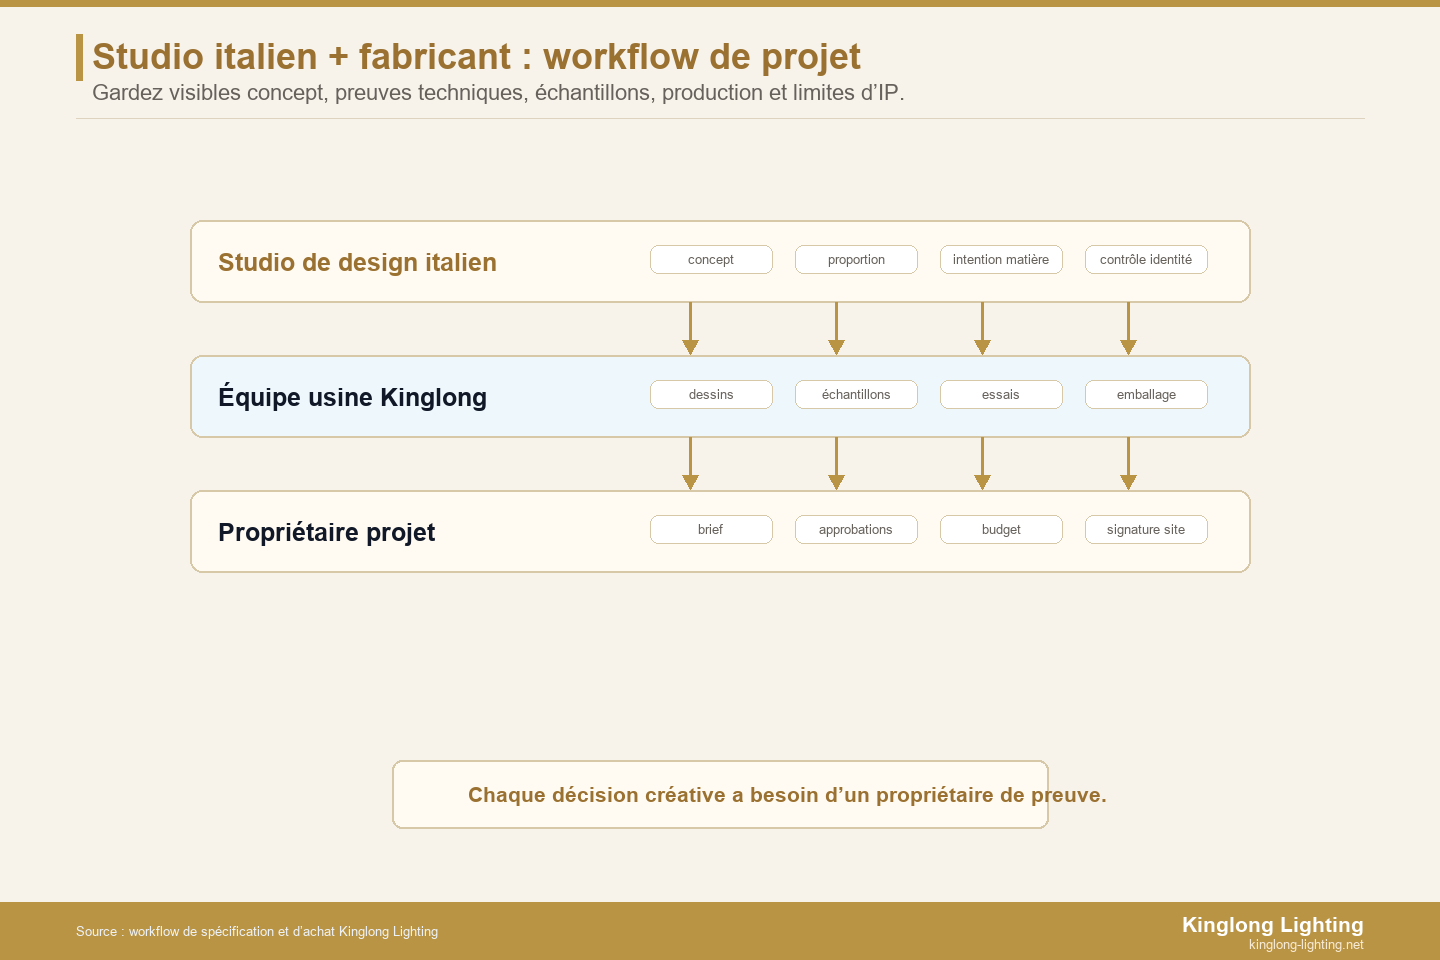
Task: Click the 'essais' pill
Action: 1001,394
